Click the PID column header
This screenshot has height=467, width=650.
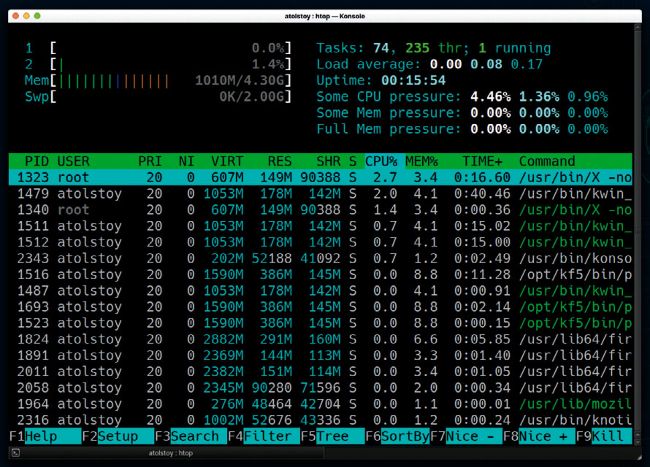coord(36,160)
